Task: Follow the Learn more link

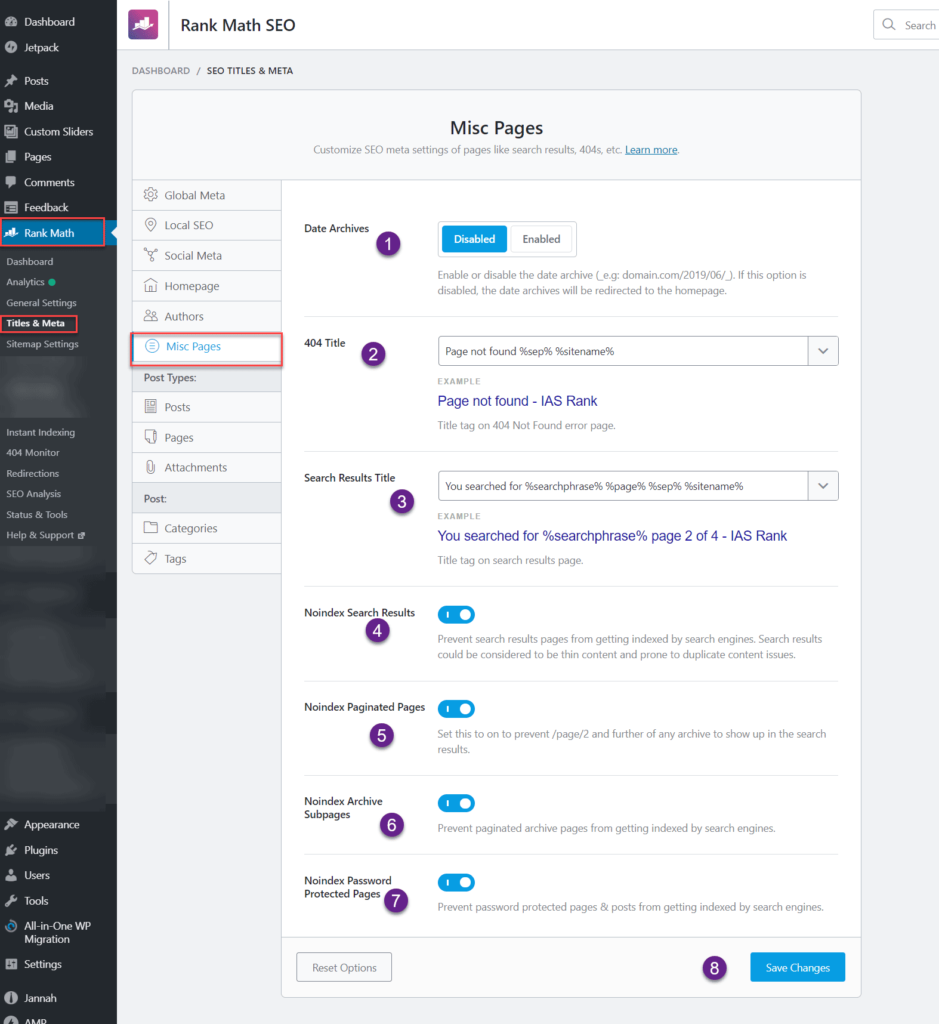Action: [651, 150]
